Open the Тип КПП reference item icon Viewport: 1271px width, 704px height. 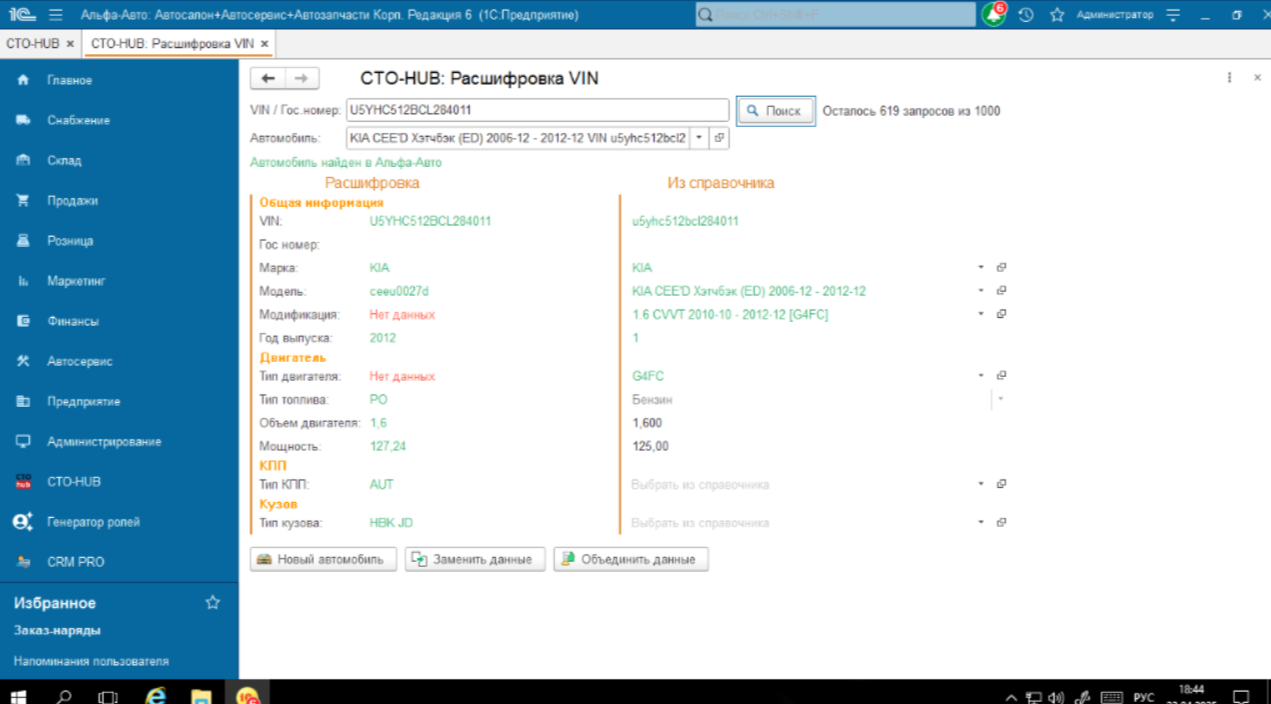point(1001,484)
